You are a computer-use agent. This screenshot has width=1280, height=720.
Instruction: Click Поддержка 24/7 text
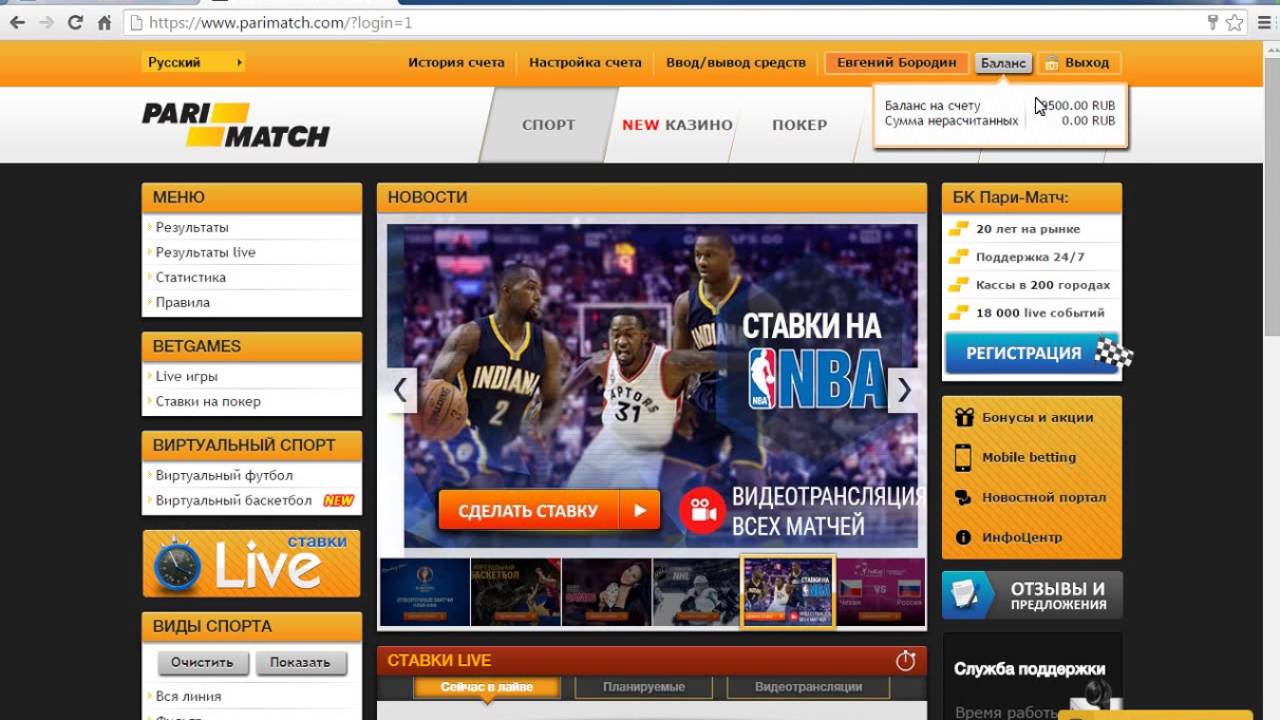pos(1030,257)
